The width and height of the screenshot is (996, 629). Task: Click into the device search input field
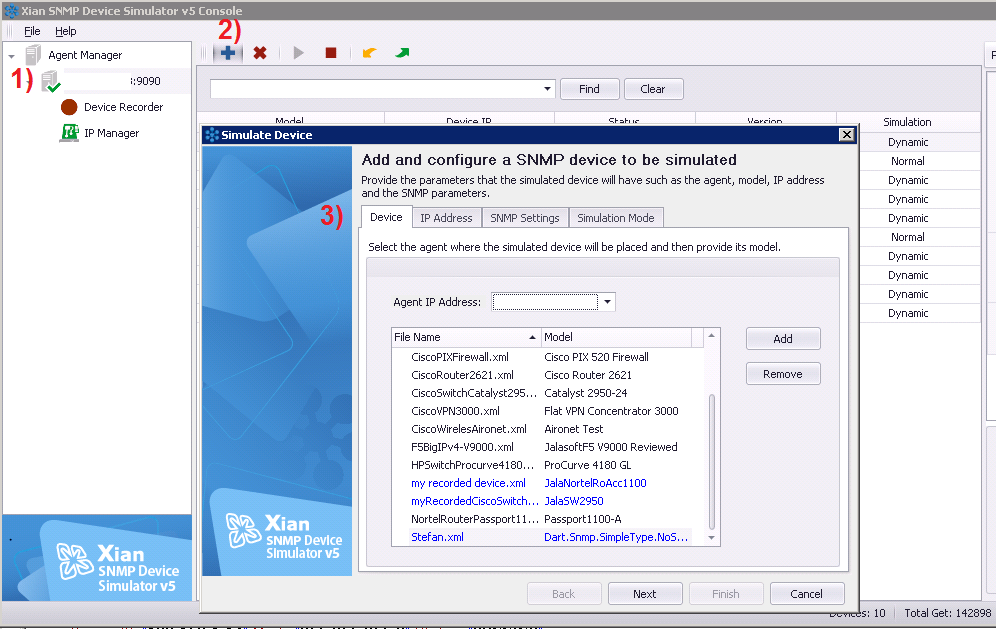(375, 89)
